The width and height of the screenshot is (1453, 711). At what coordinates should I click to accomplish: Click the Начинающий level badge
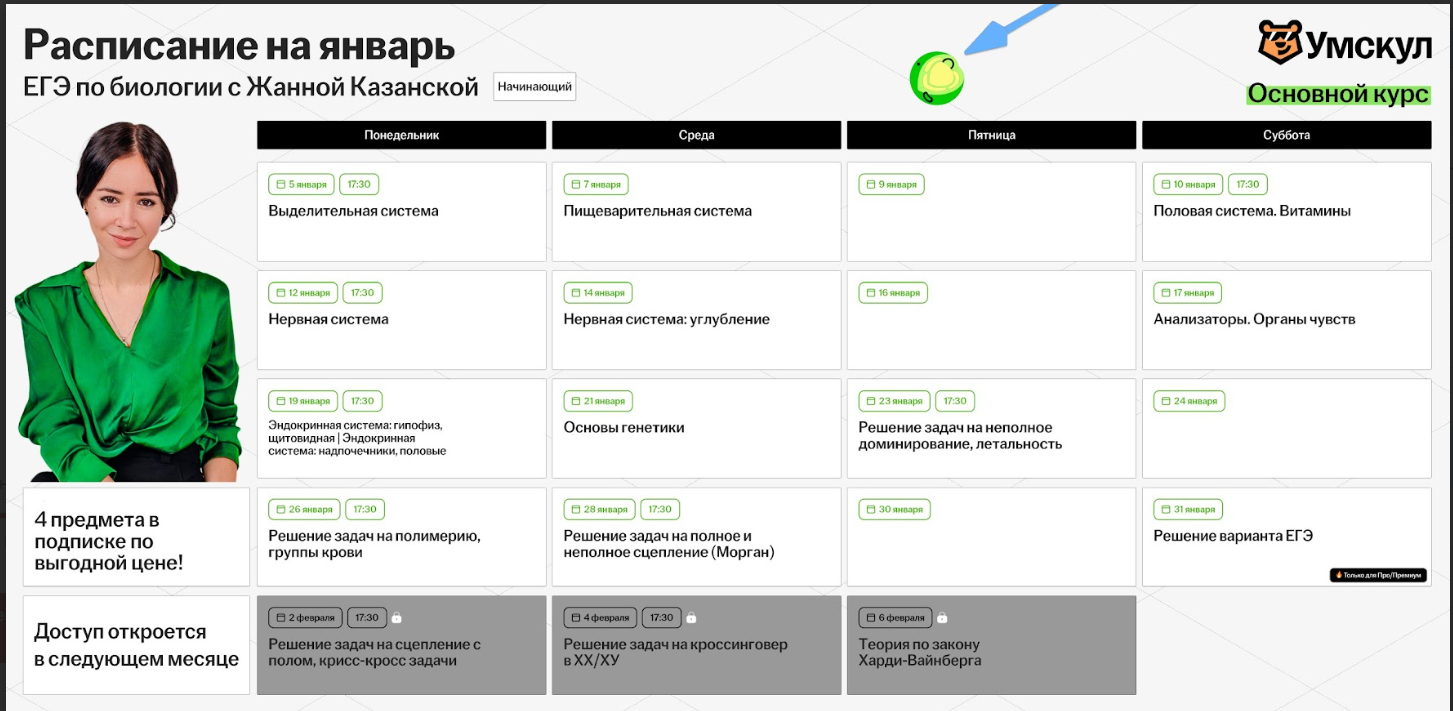[x=534, y=87]
